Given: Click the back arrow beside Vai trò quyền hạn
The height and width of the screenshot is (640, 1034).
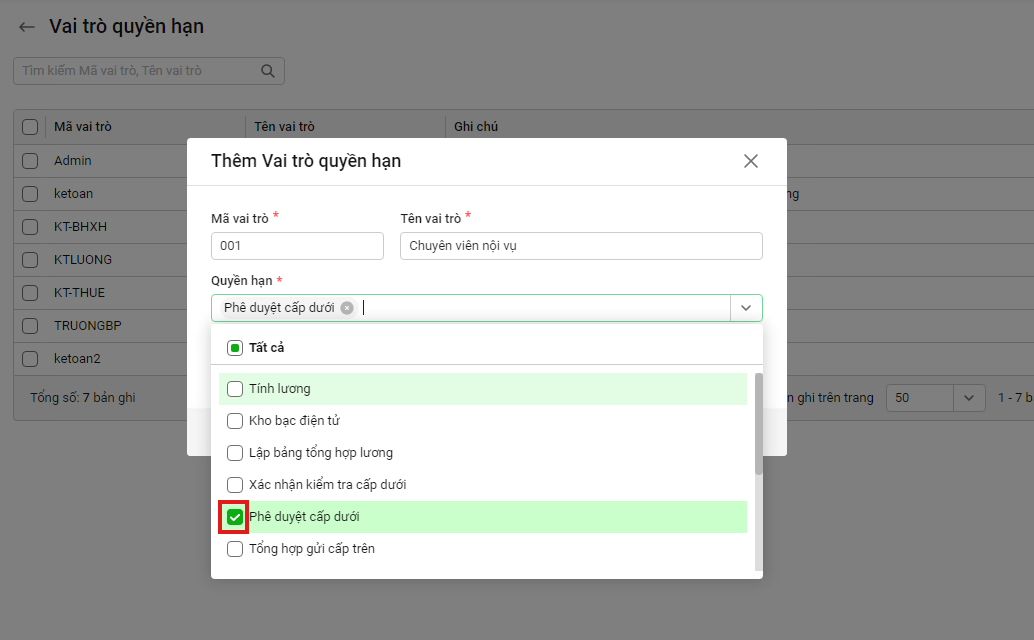Looking at the screenshot, I should pos(27,27).
